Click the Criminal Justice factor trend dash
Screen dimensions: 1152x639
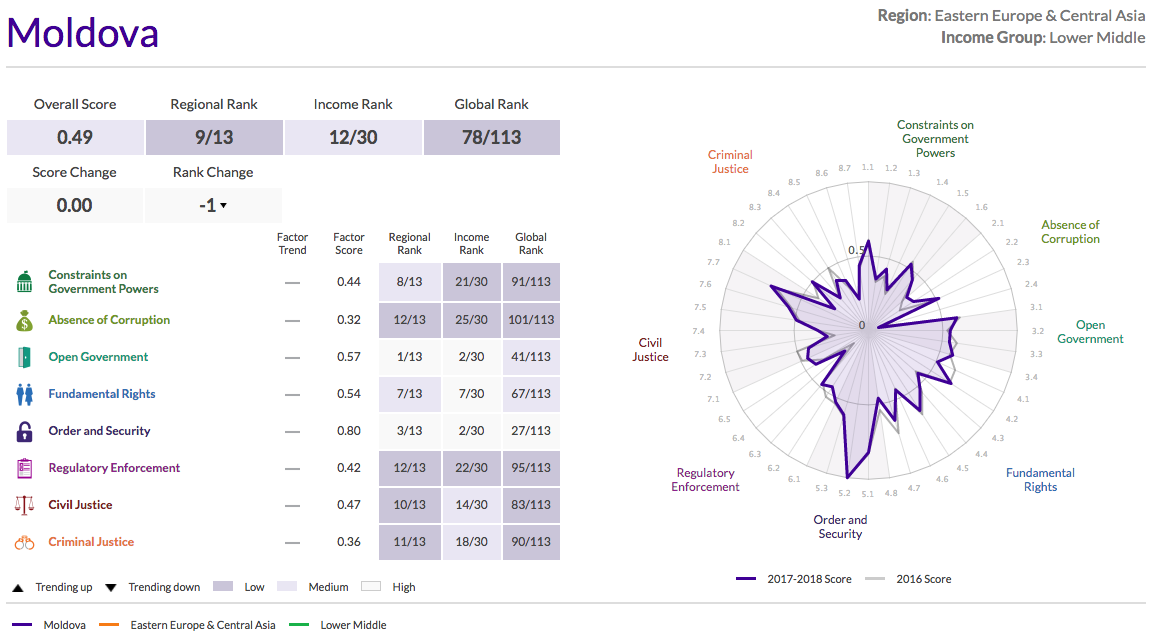tap(292, 543)
